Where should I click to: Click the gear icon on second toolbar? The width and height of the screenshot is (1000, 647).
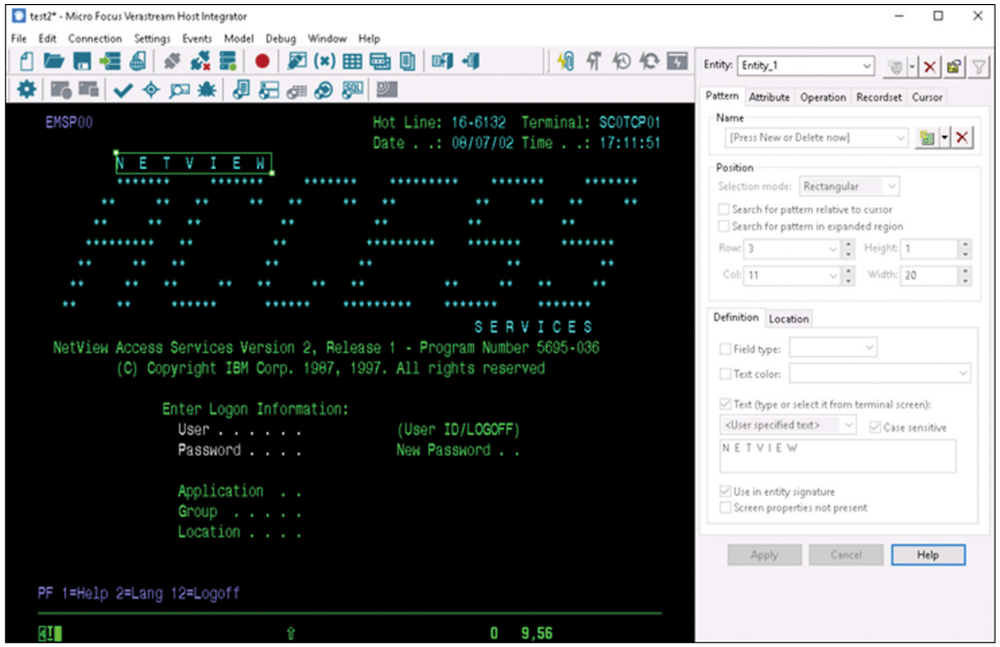[x=27, y=89]
